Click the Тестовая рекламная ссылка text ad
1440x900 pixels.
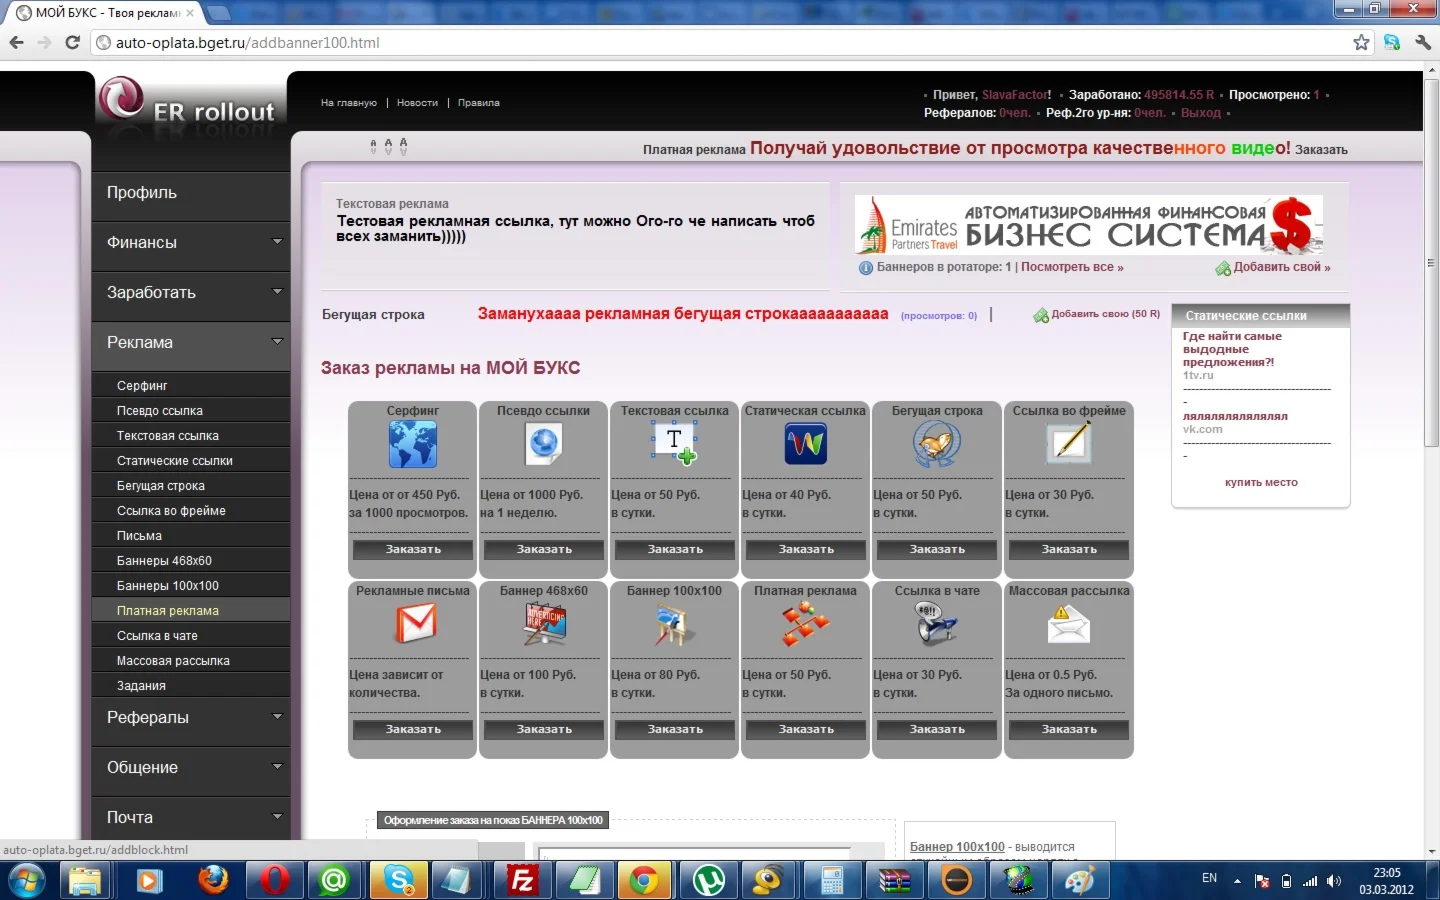tap(575, 228)
